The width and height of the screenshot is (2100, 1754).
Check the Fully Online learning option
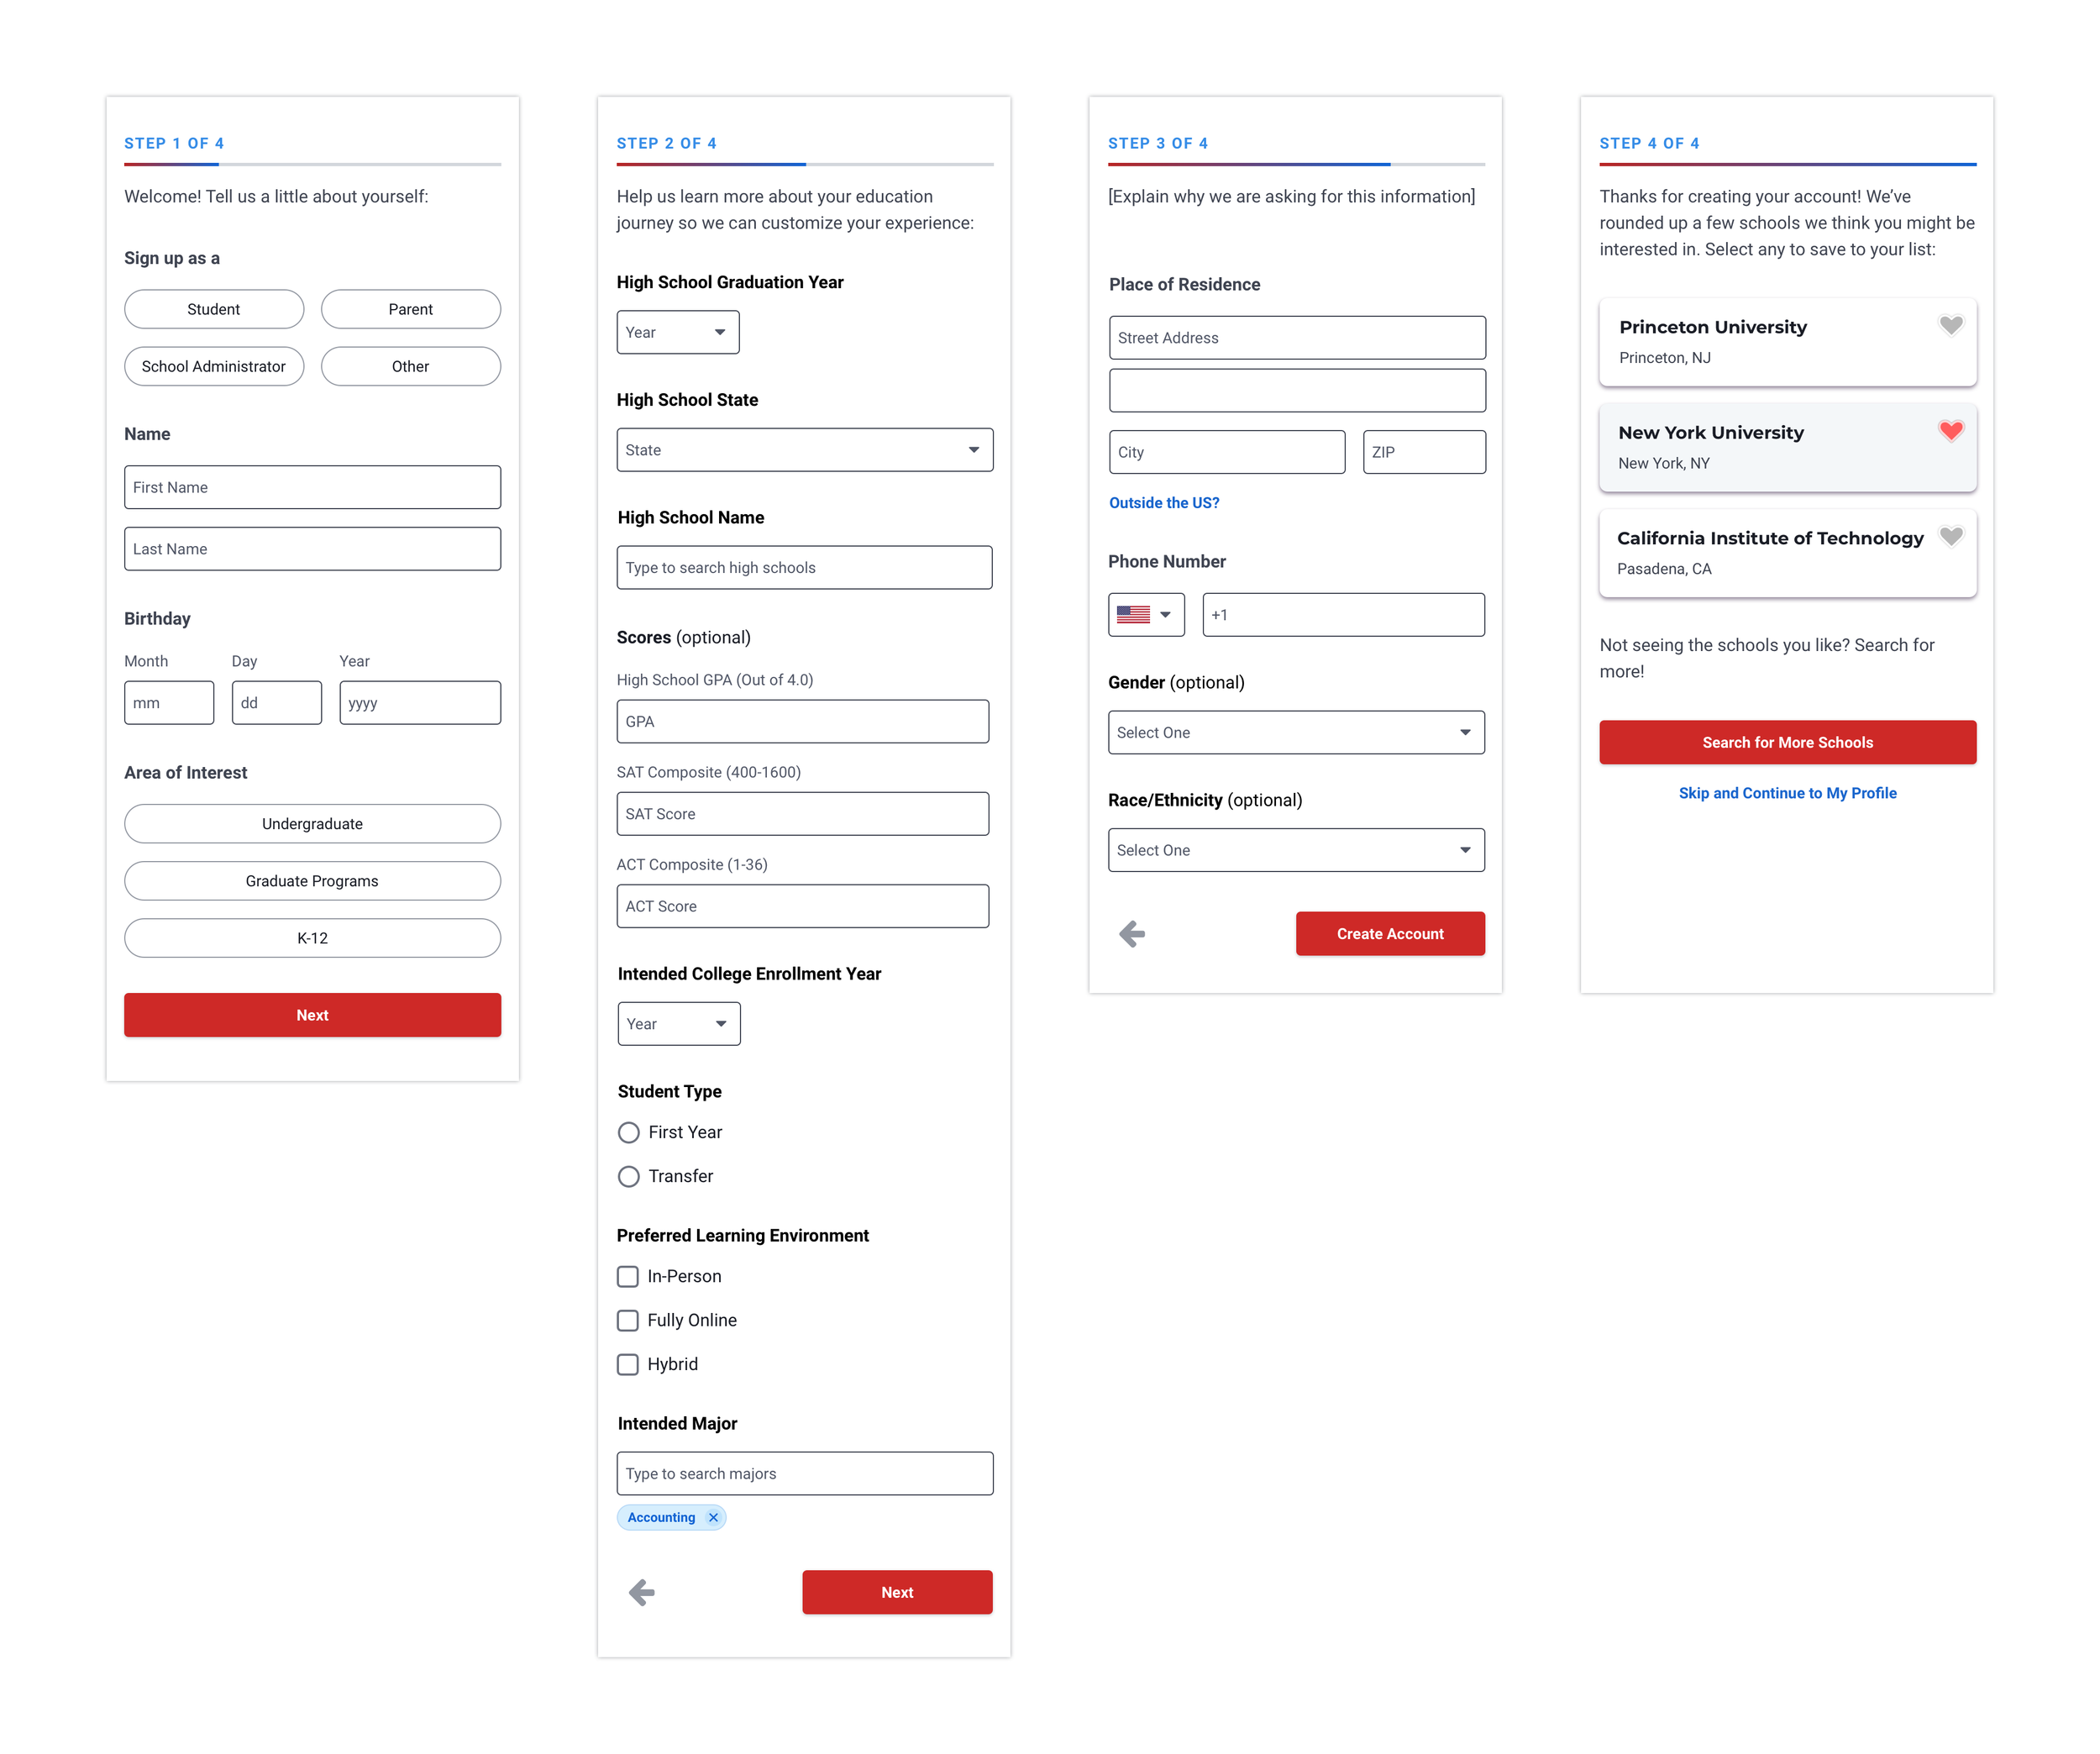pos(628,1320)
